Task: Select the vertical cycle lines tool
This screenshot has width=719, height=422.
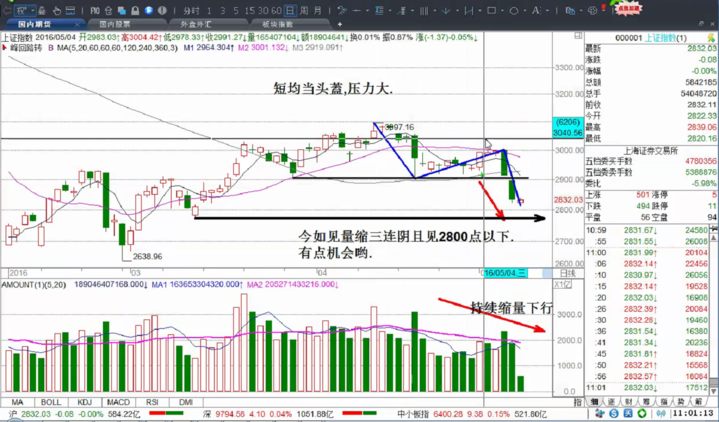Action: pyautogui.click(x=424, y=11)
